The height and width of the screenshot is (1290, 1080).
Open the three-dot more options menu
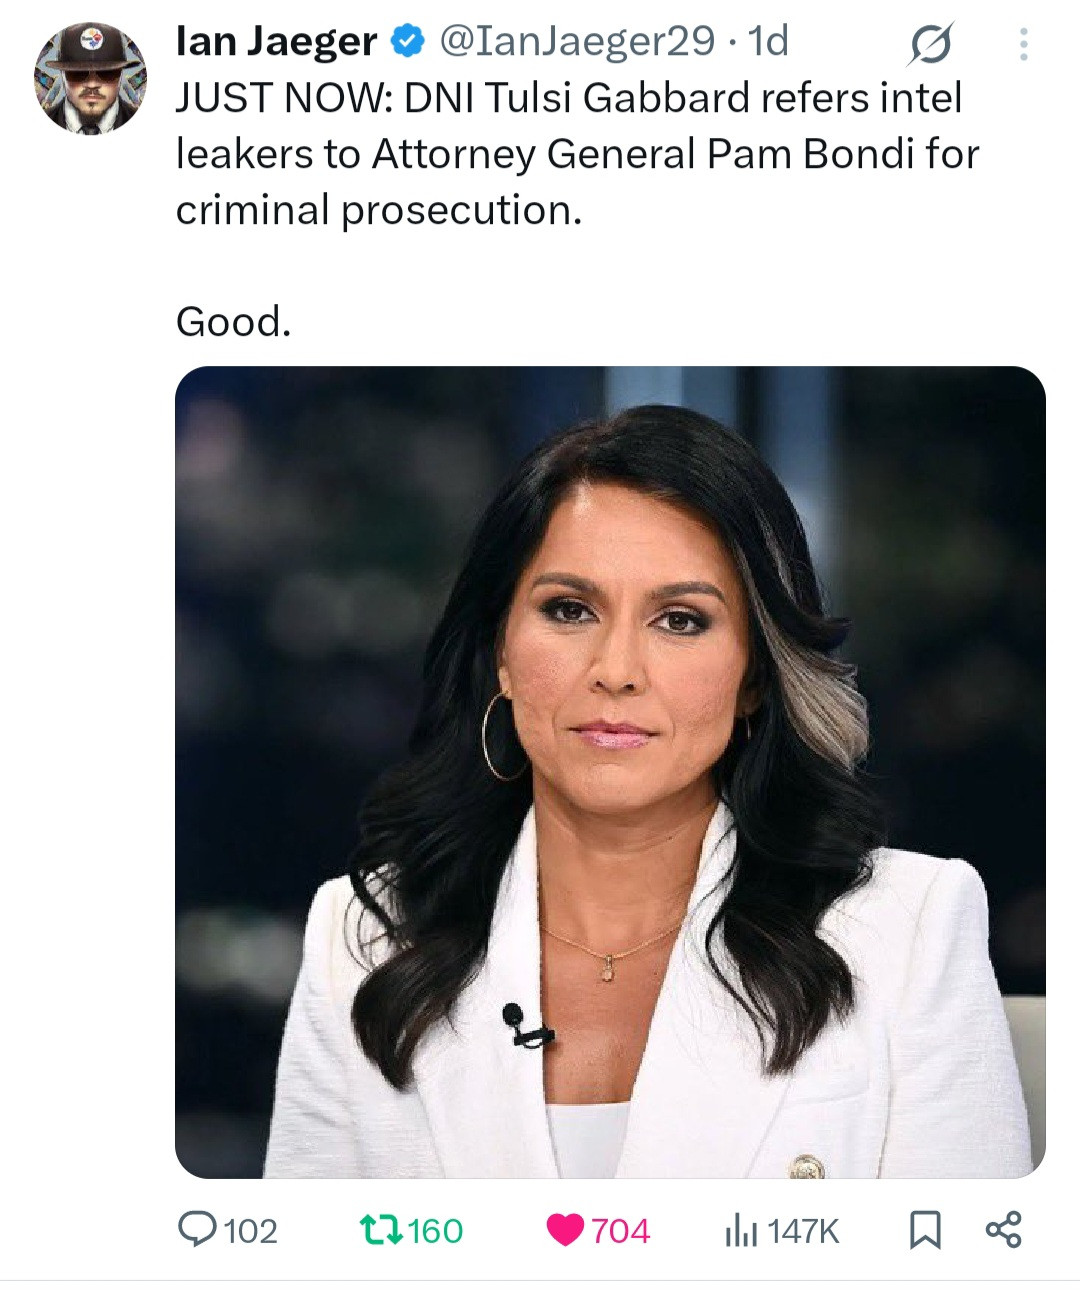point(1022,44)
